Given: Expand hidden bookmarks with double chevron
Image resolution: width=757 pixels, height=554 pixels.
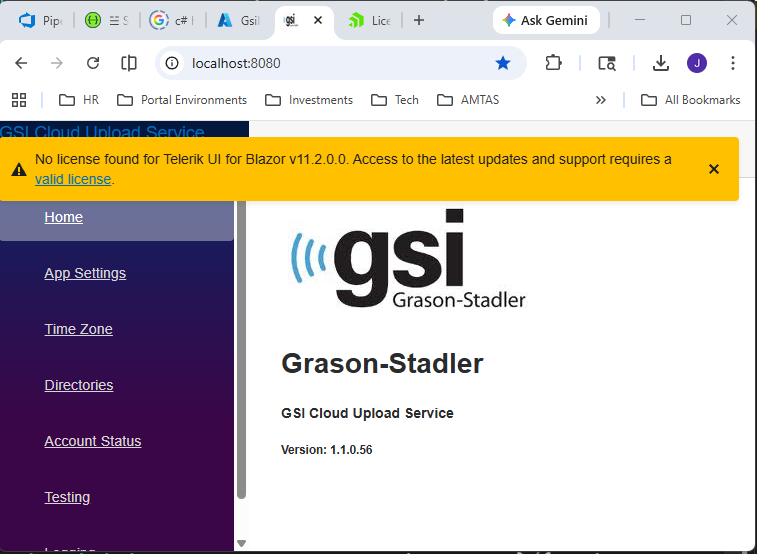Looking at the screenshot, I should [x=601, y=100].
